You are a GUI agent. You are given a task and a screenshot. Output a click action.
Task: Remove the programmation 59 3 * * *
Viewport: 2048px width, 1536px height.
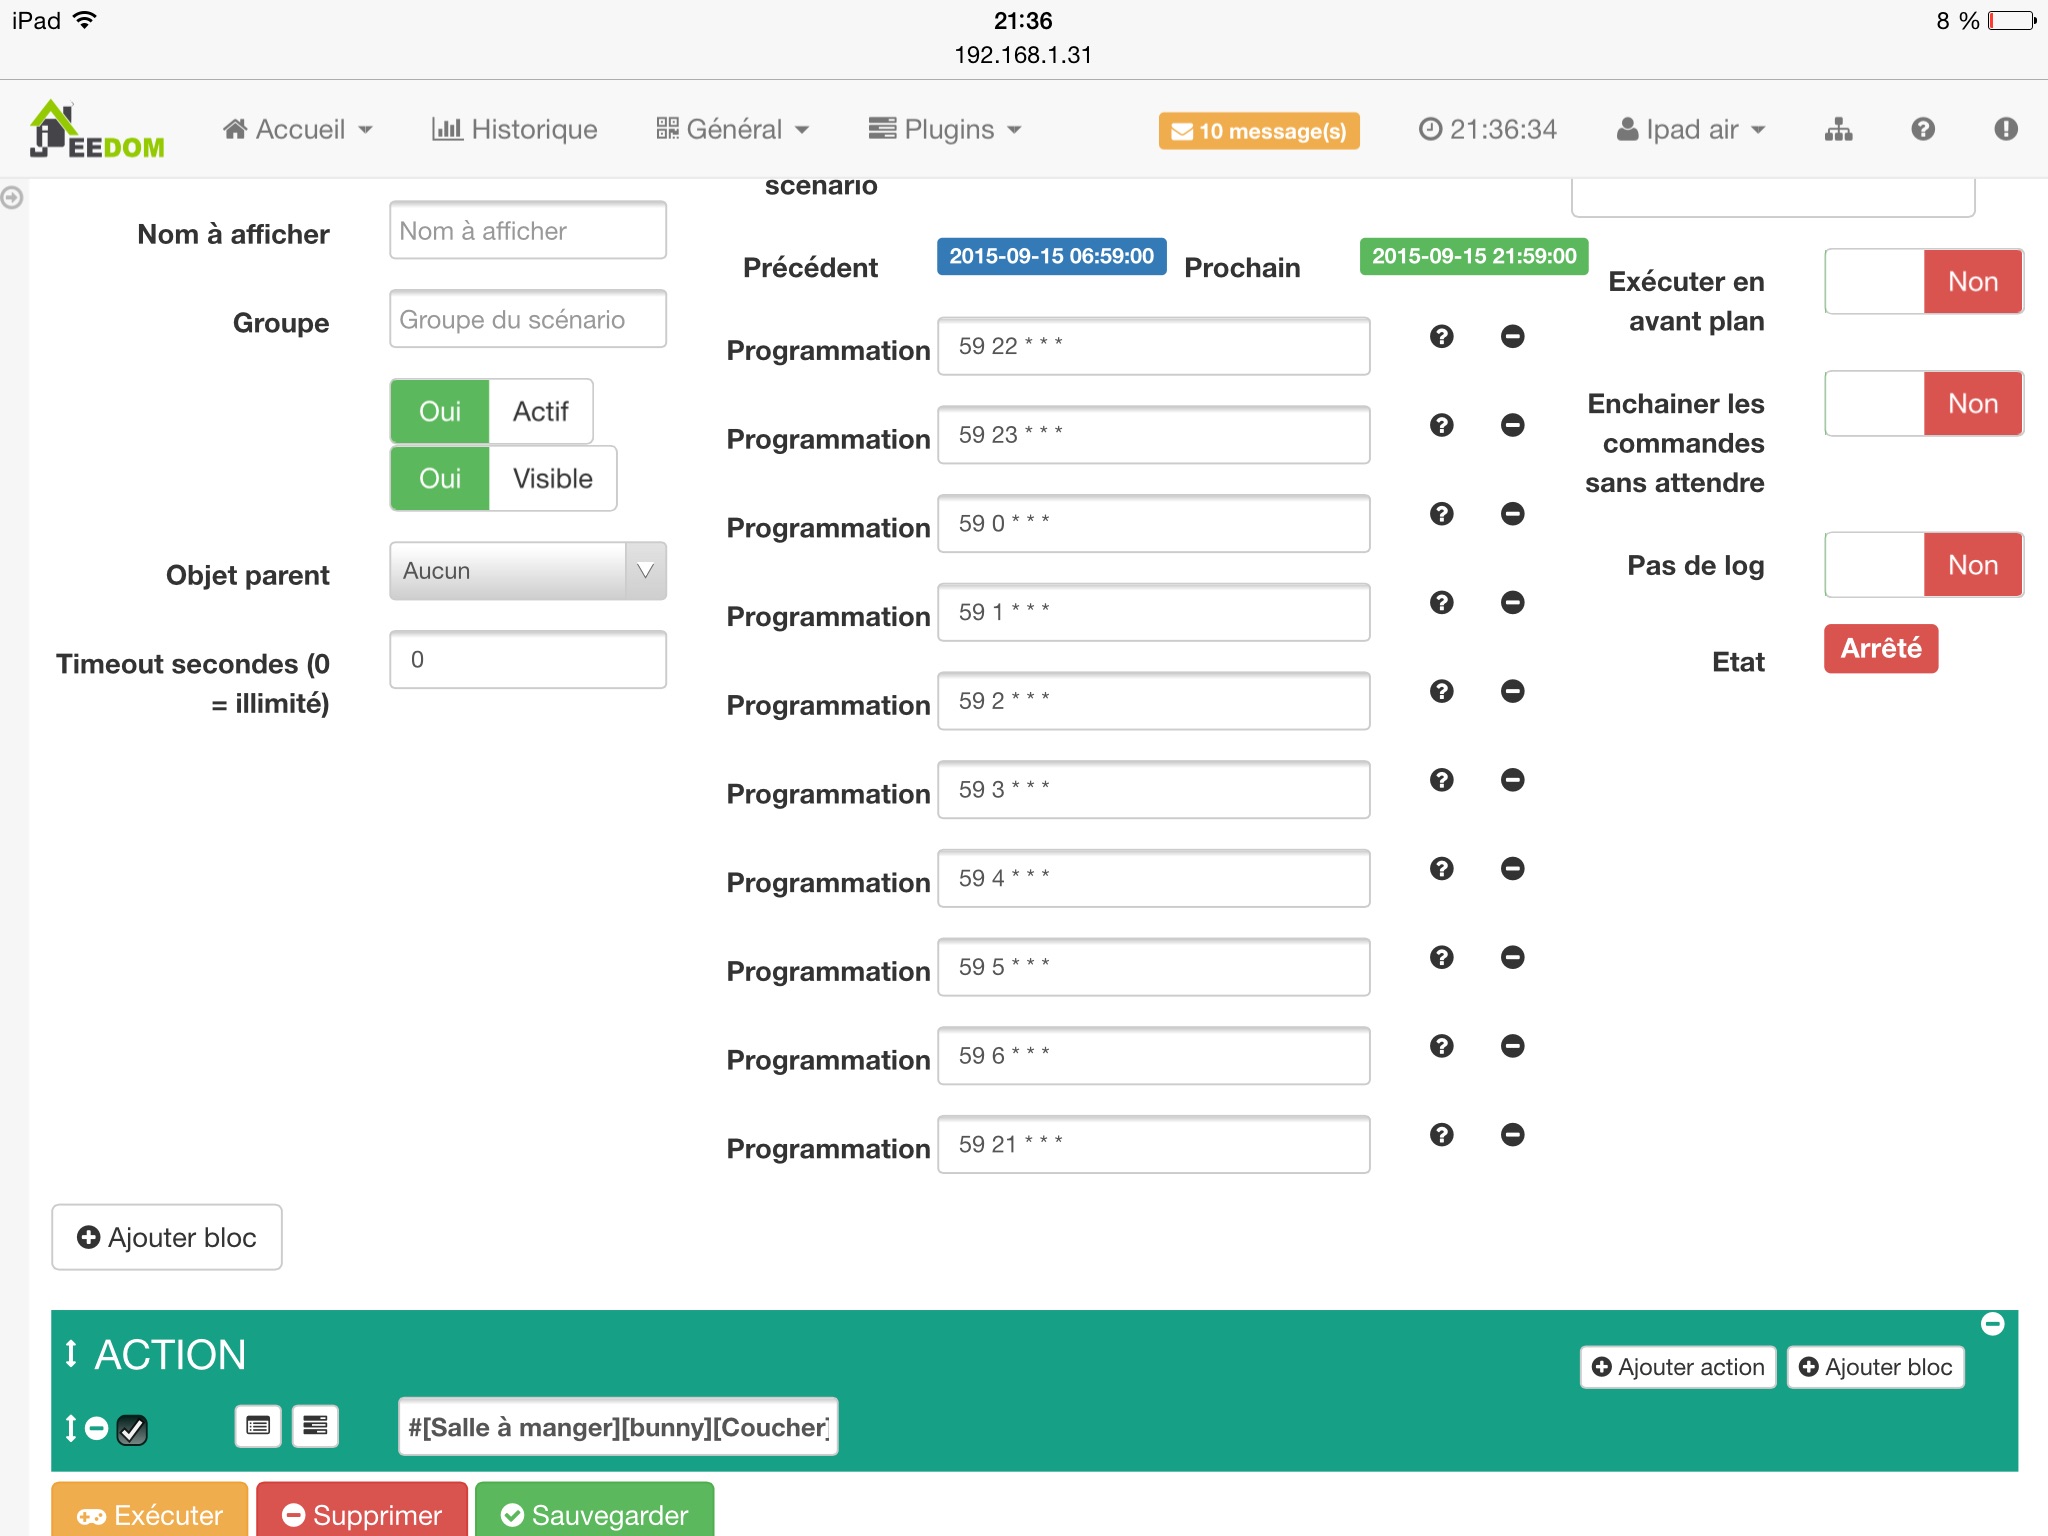point(1513,780)
